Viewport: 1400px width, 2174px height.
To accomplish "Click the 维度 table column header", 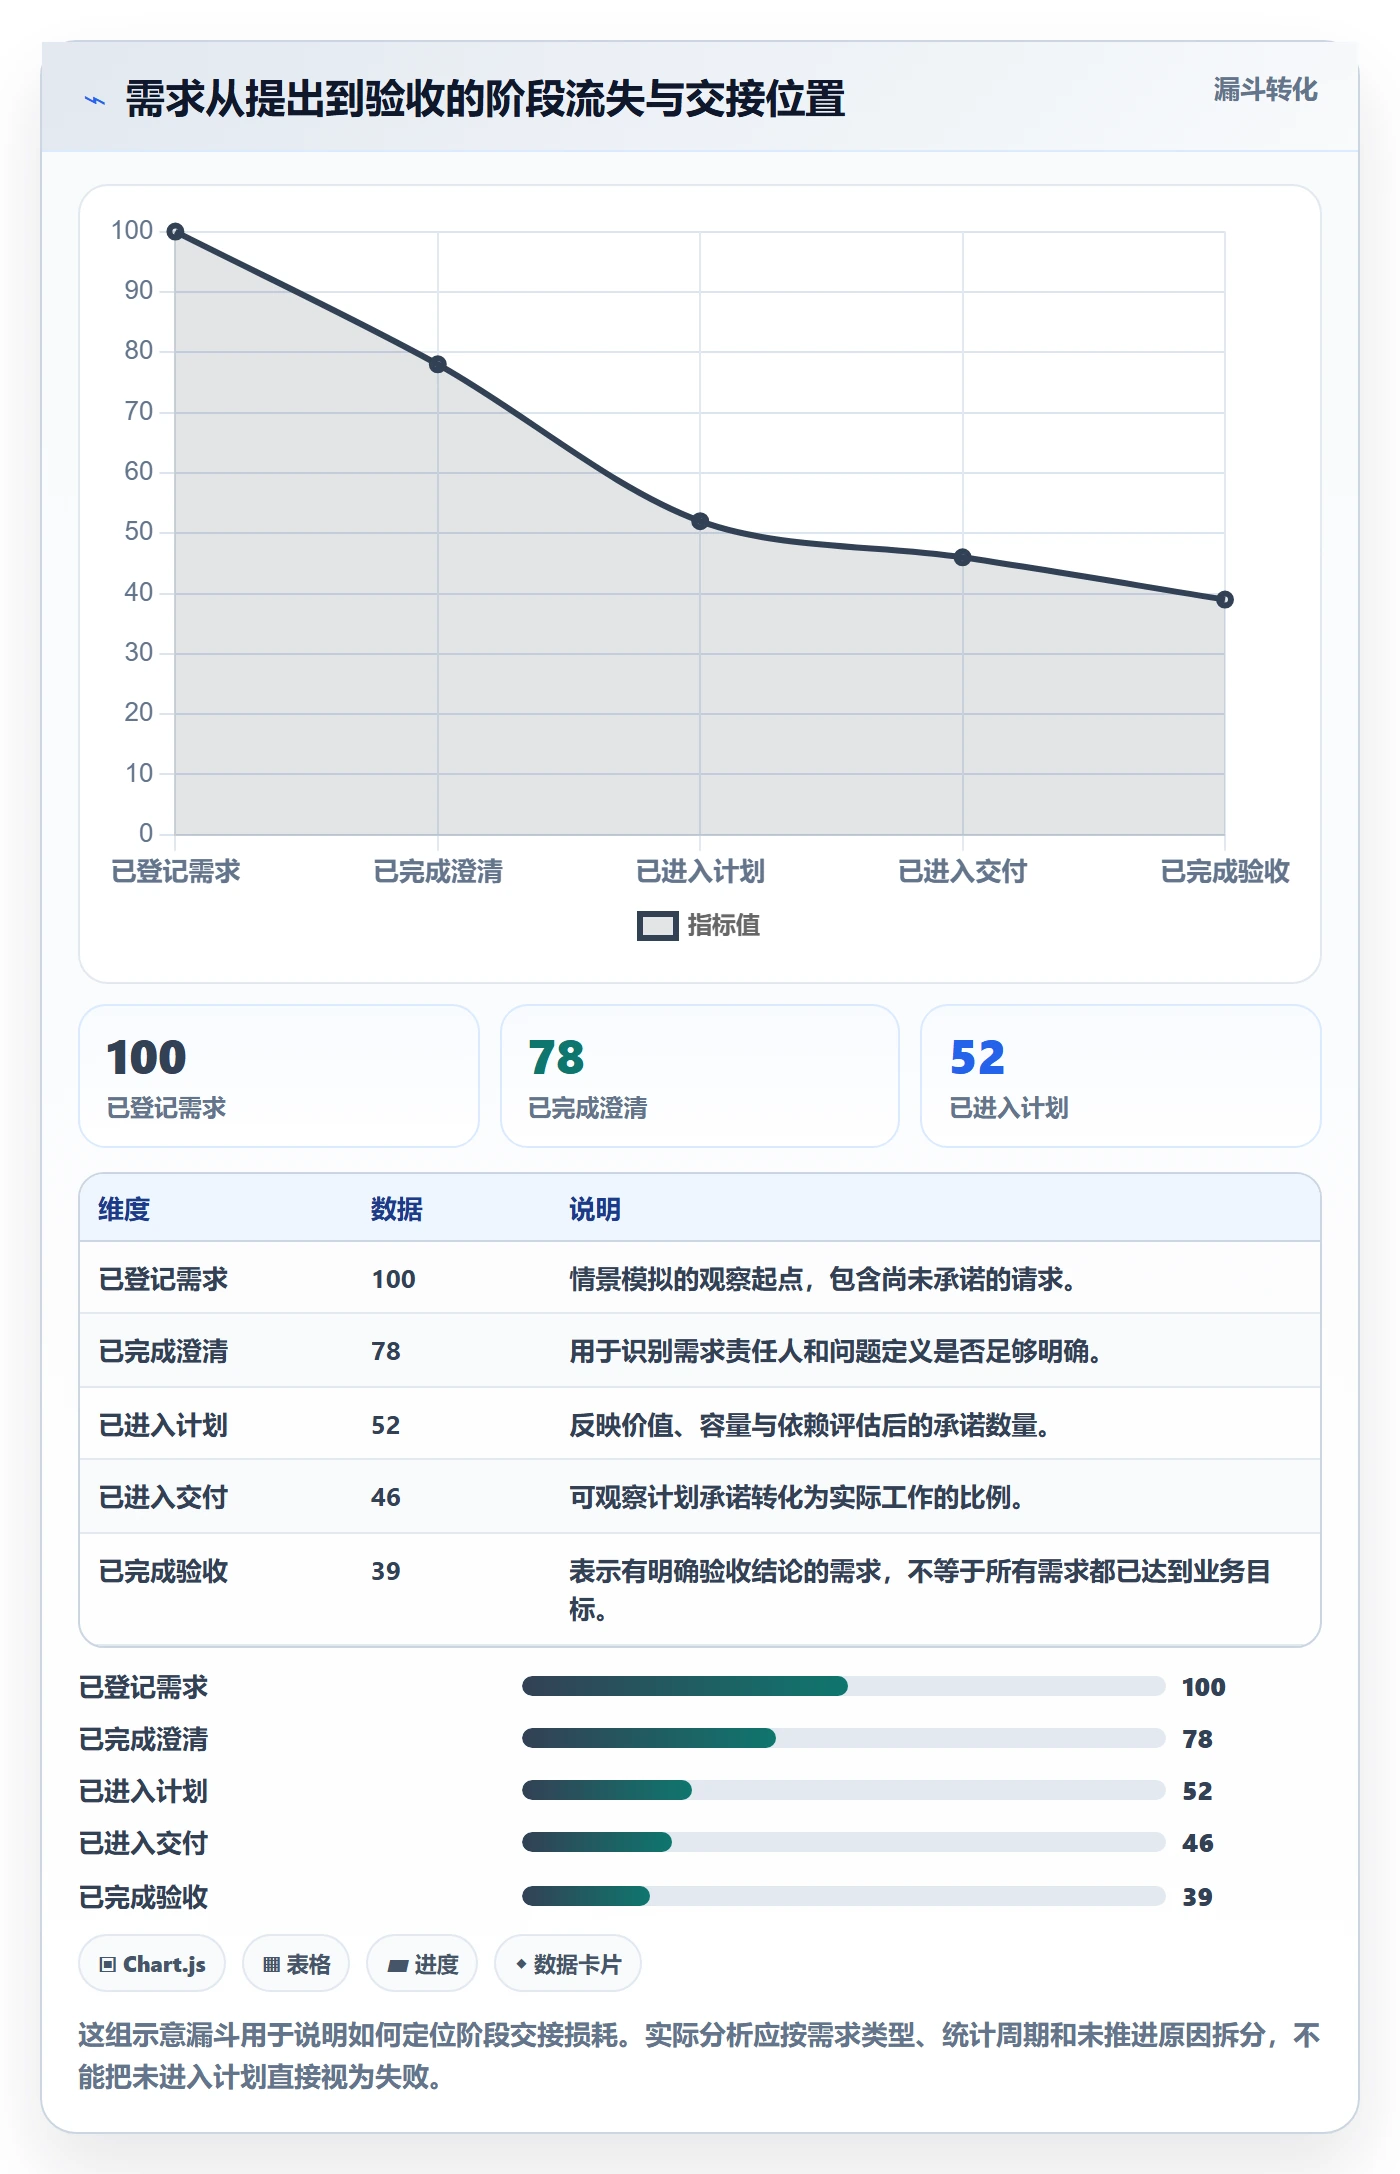I will (124, 1209).
